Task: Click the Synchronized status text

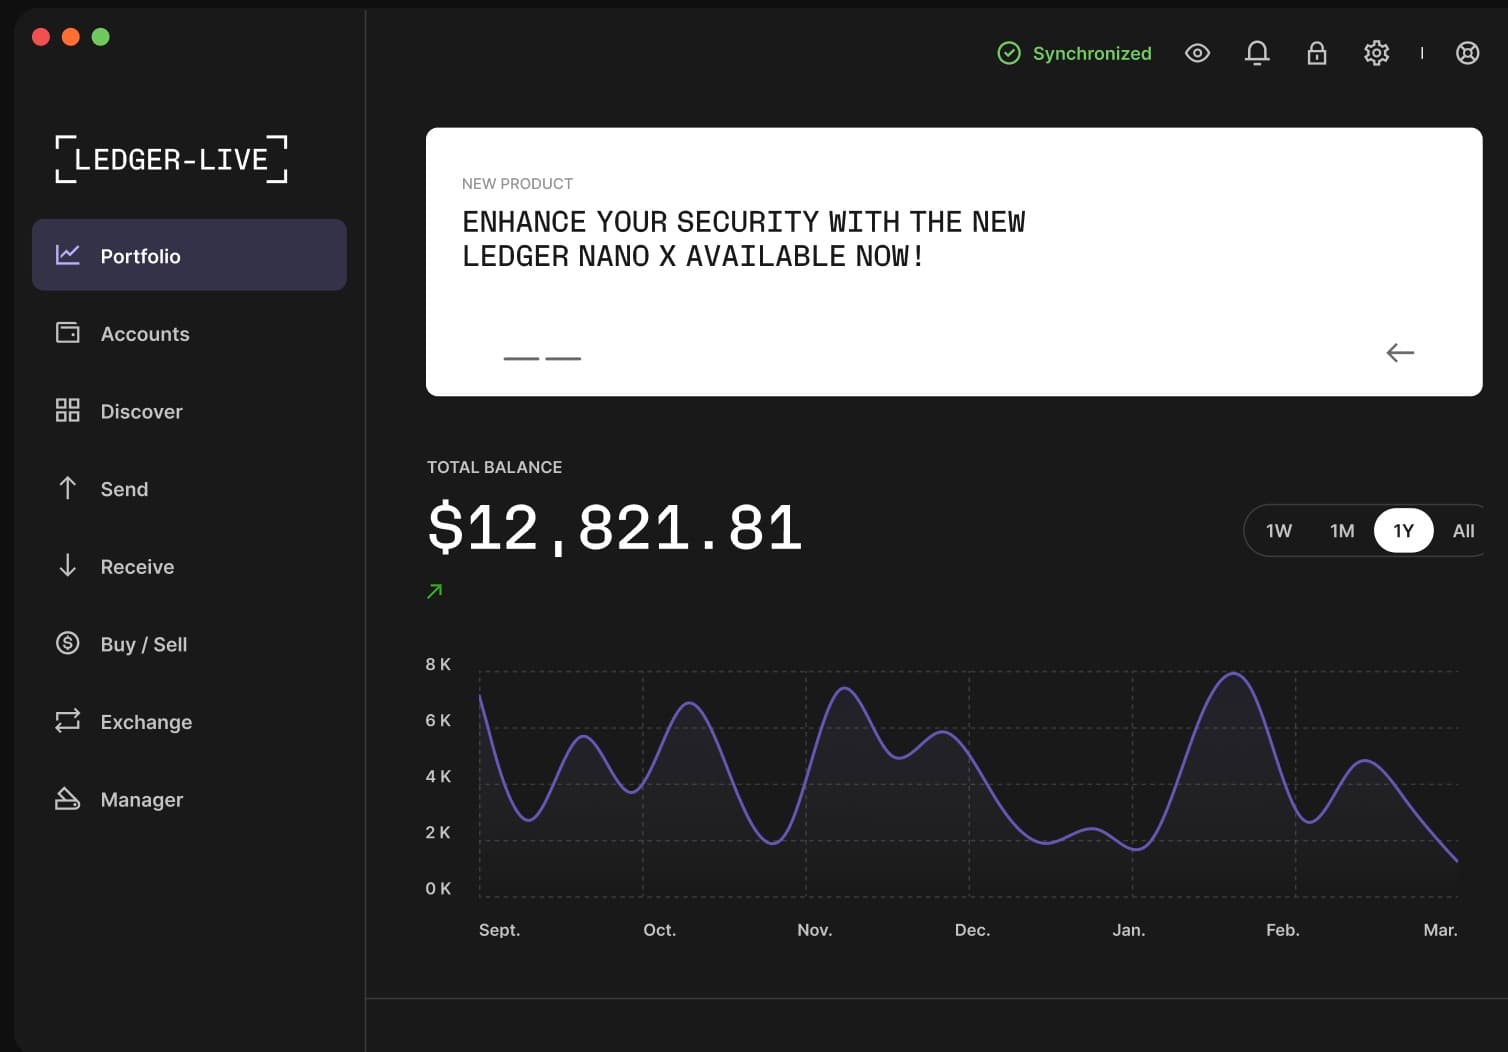Action: click(1092, 53)
